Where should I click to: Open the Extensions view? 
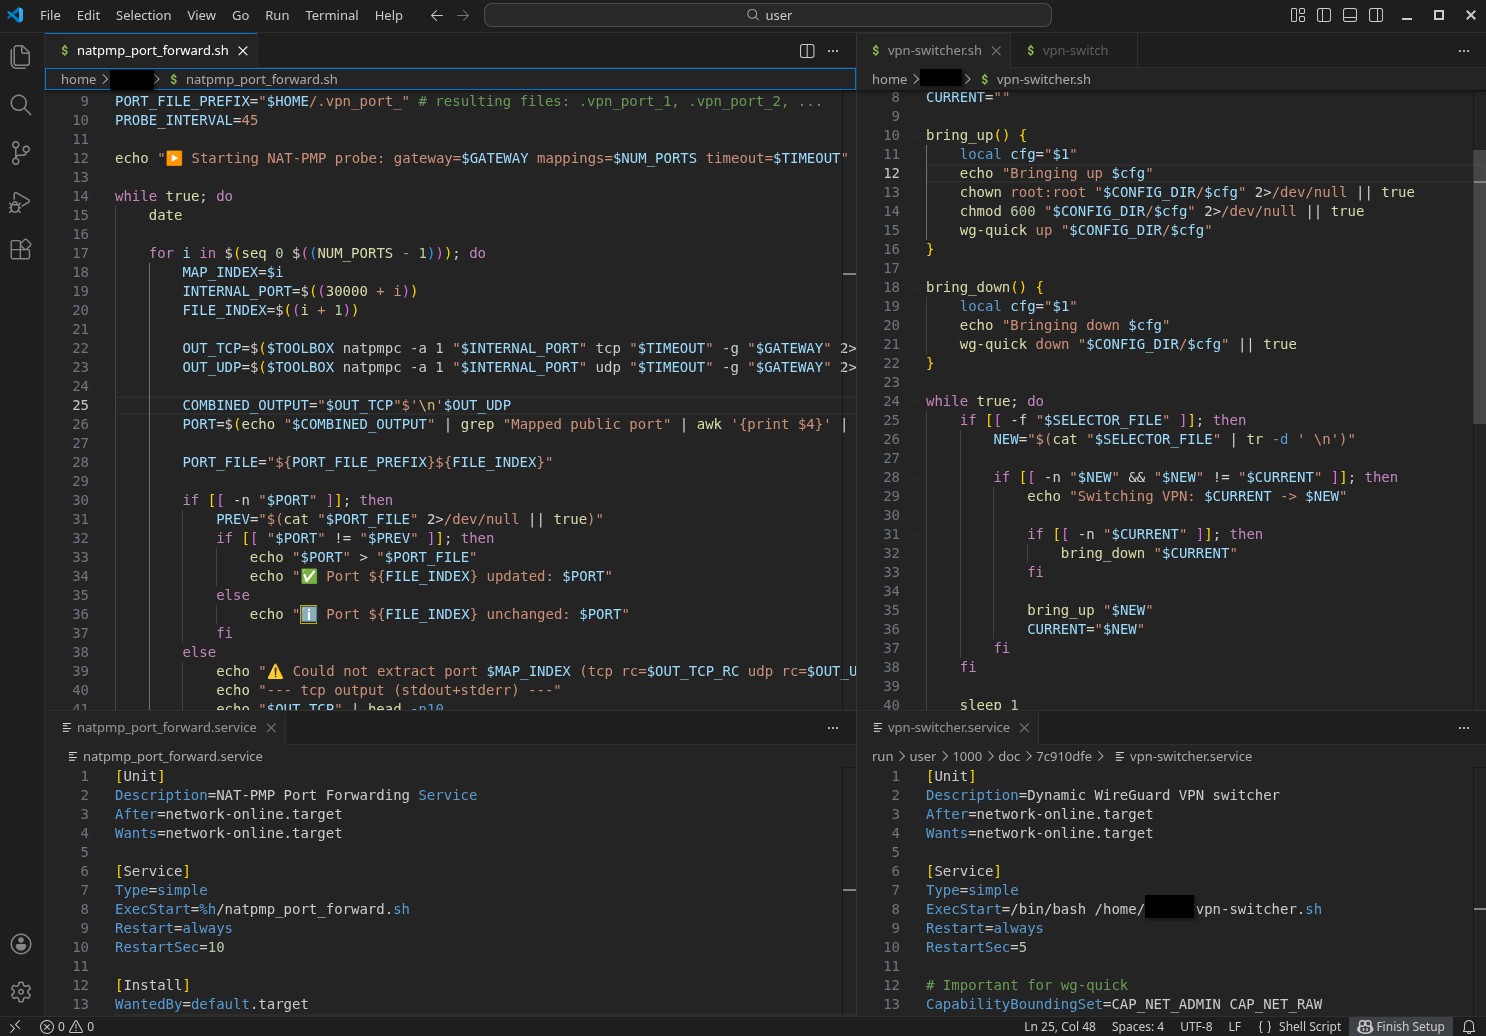(x=20, y=250)
